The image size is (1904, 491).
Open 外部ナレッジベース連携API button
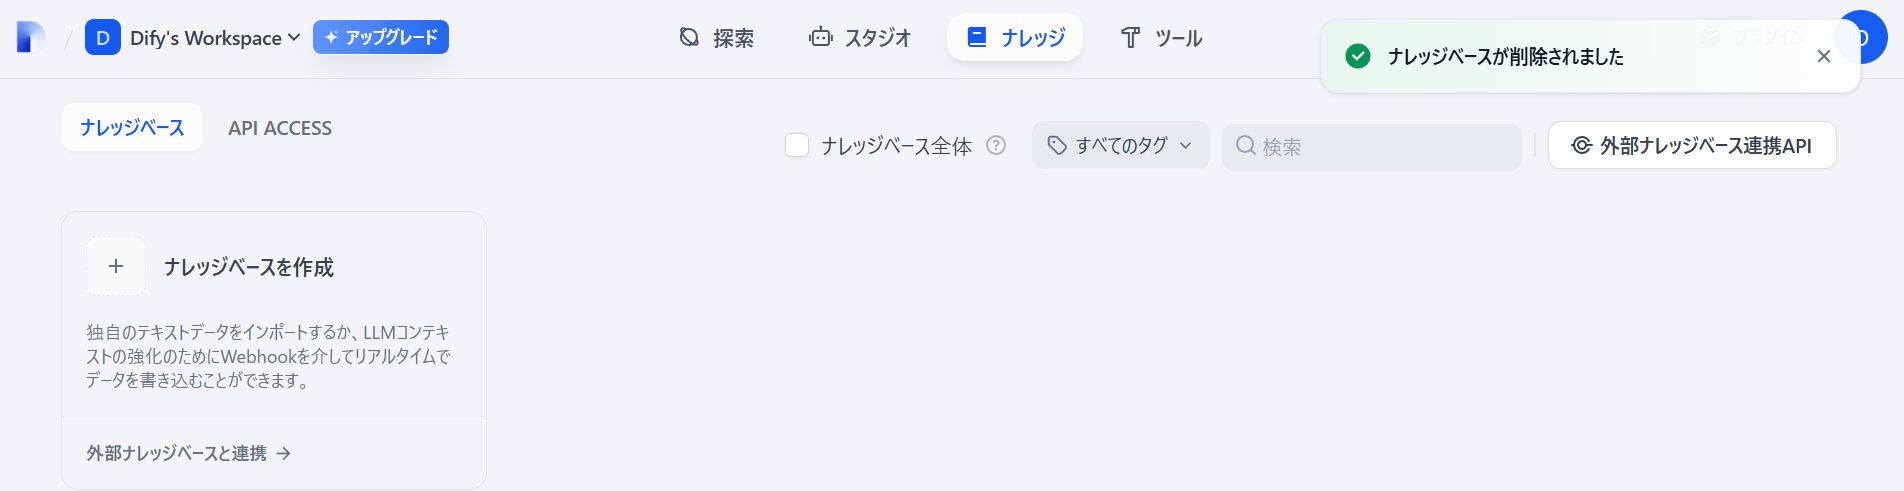[1692, 145]
